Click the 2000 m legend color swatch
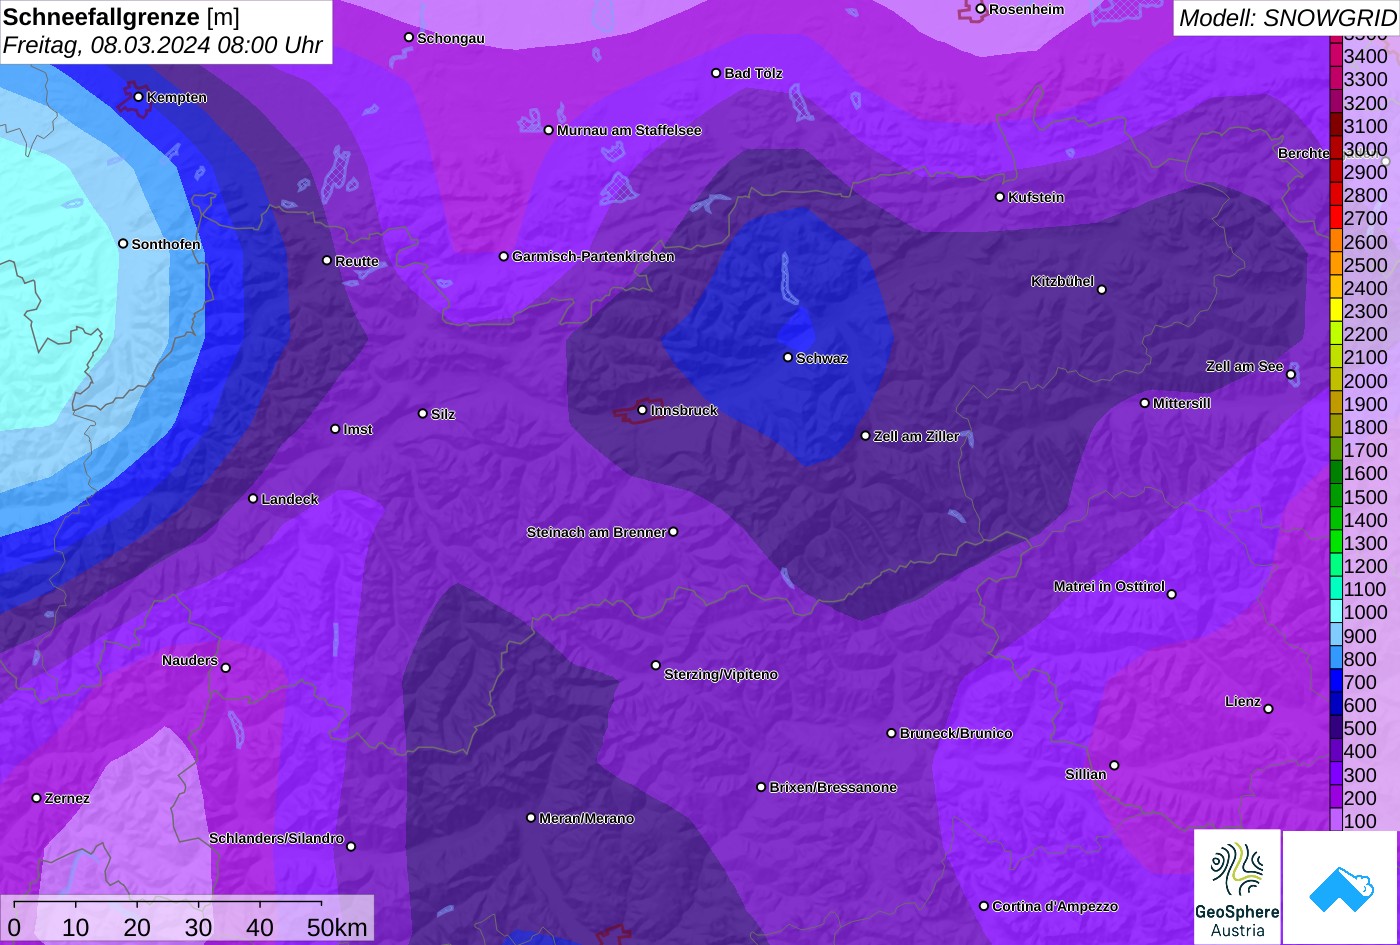Image resolution: width=1400 pixels, height=945 pixels. pos(1336,381)
